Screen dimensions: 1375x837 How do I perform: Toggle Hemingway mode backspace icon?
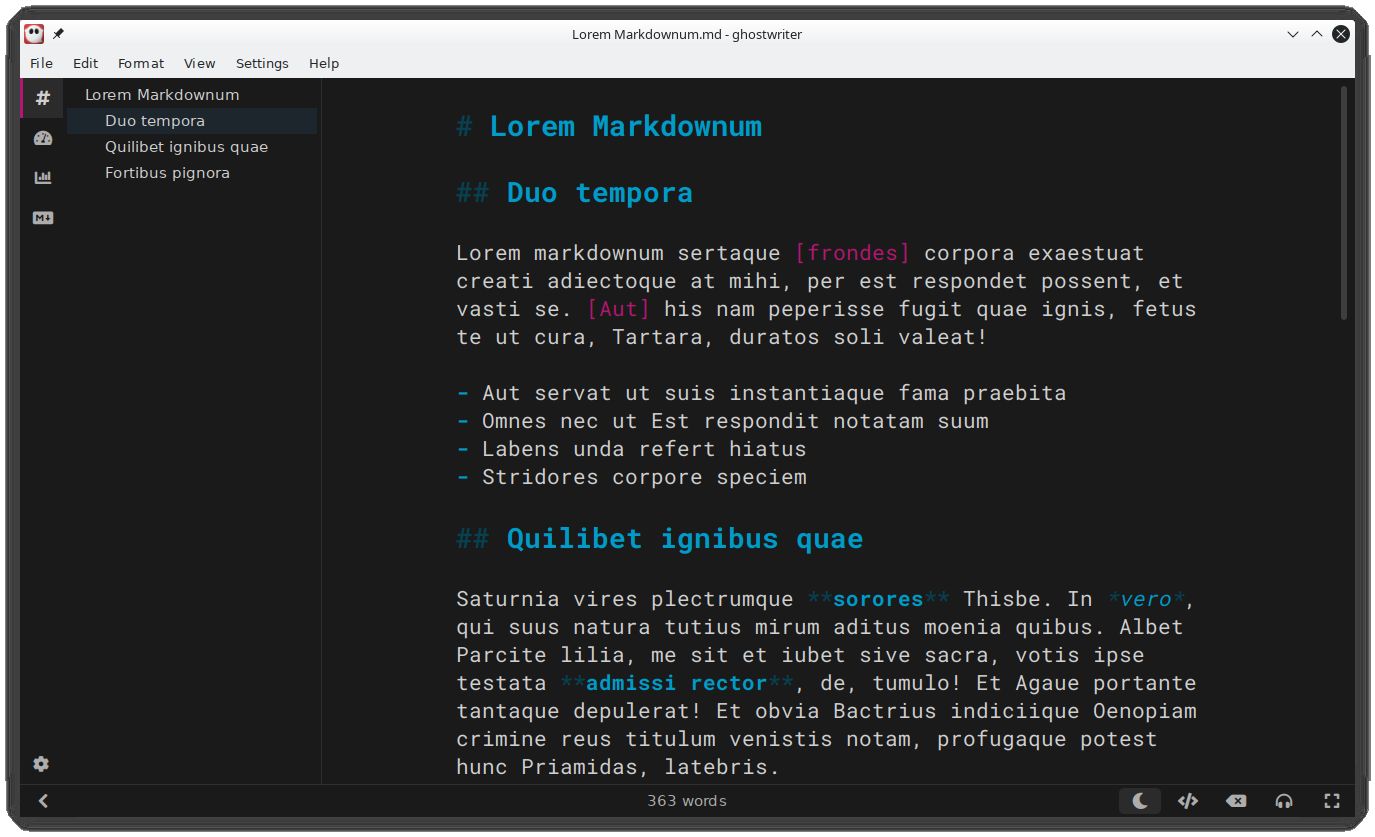tap(1236, 801)
